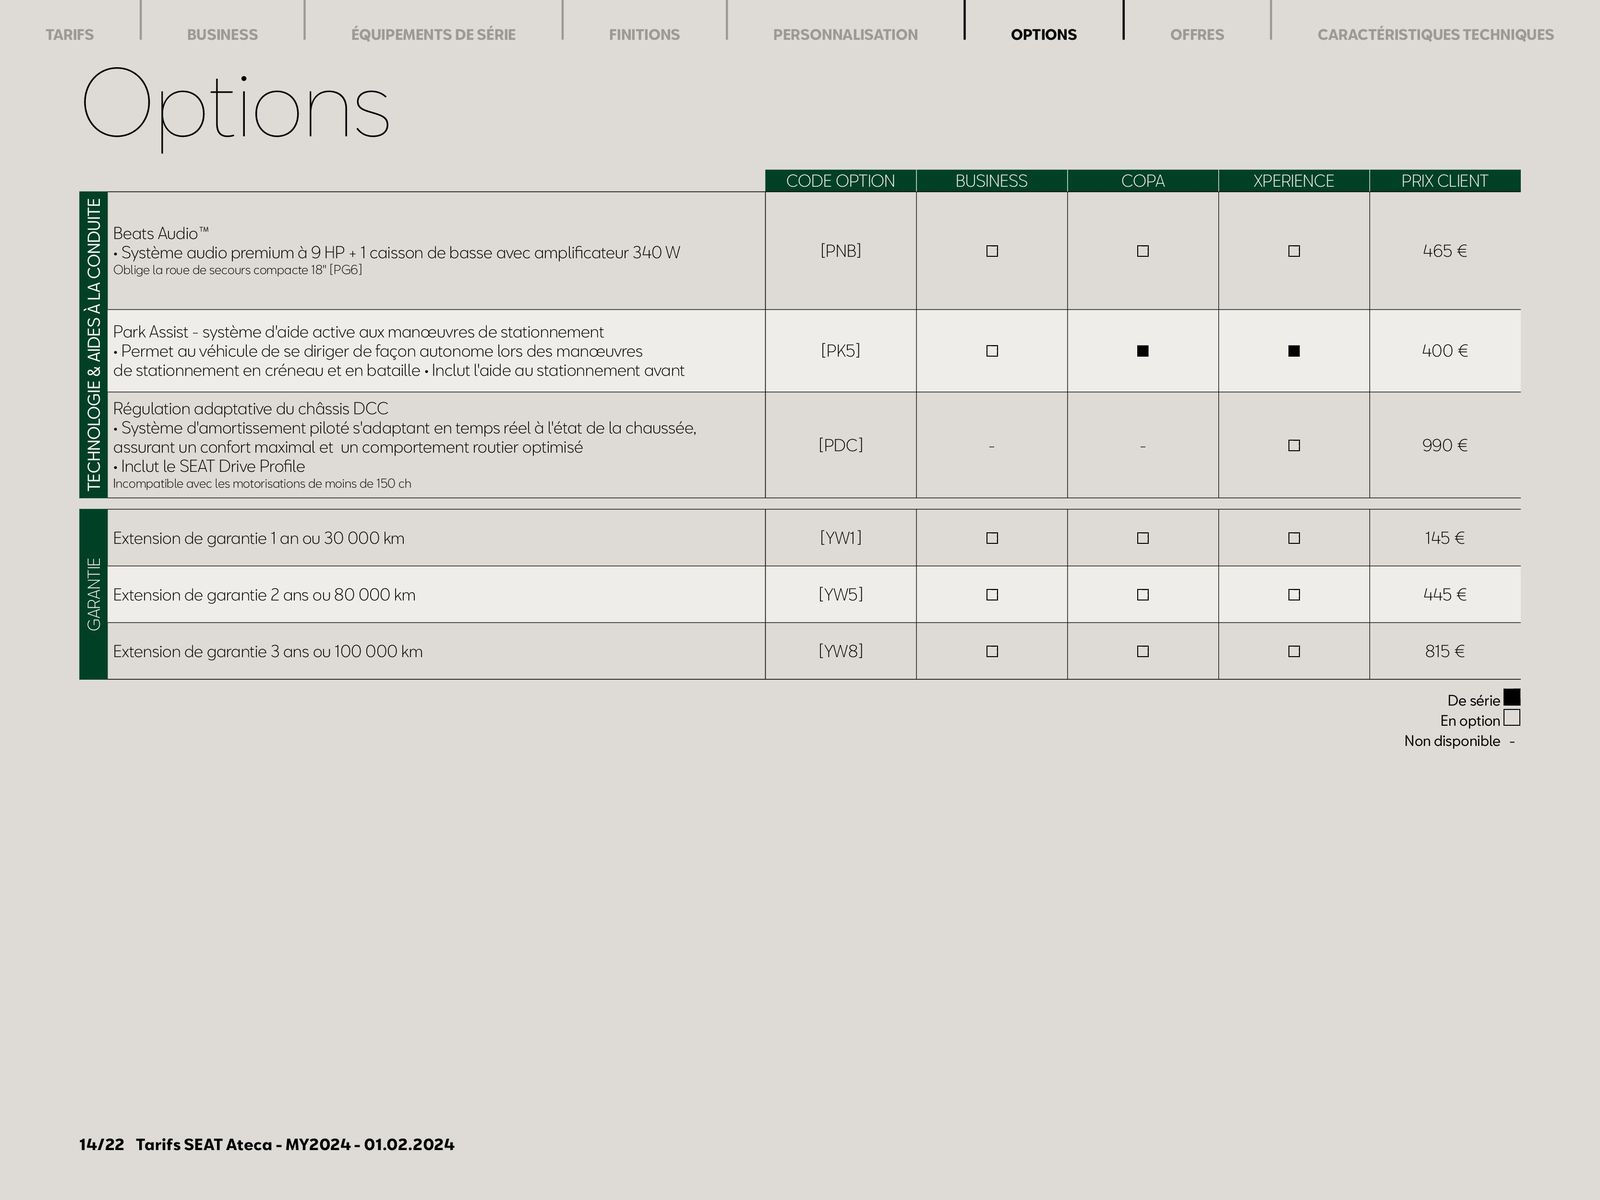This screenshot has height=1200, width=1600.
Task: Click the XPERIENCE column header
Action: click(1294, 181)
